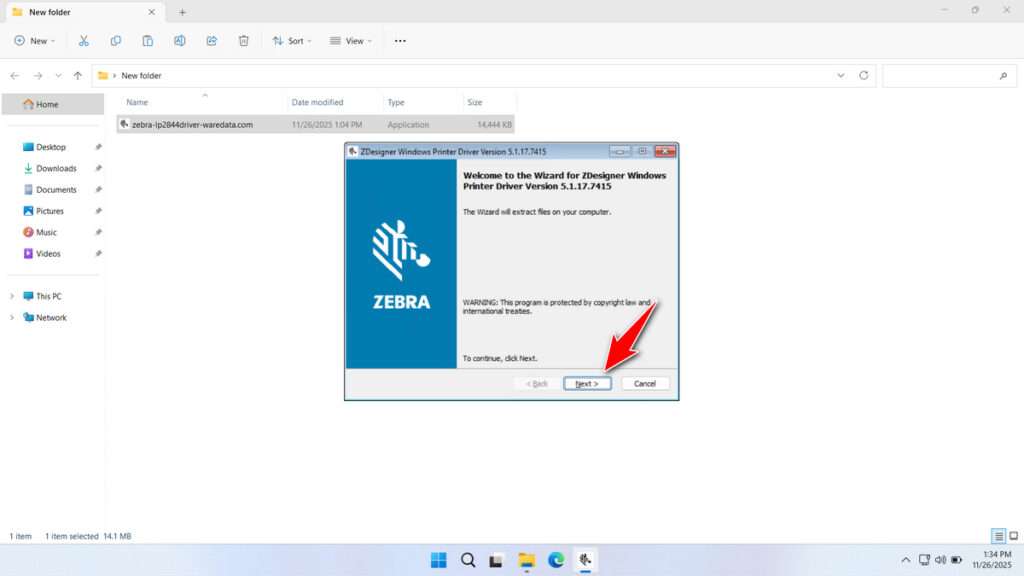
Task: Copy the selected file with the Copy icon
Action: [x=116, y=40]
